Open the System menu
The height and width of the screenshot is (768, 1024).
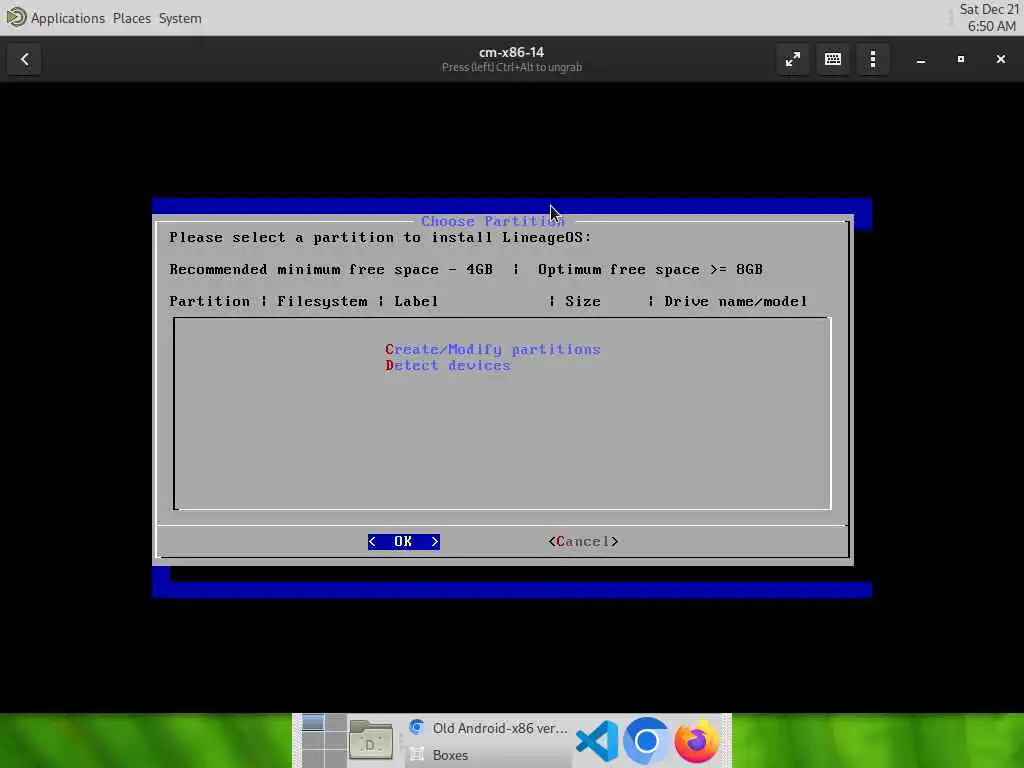coord(180,18)
